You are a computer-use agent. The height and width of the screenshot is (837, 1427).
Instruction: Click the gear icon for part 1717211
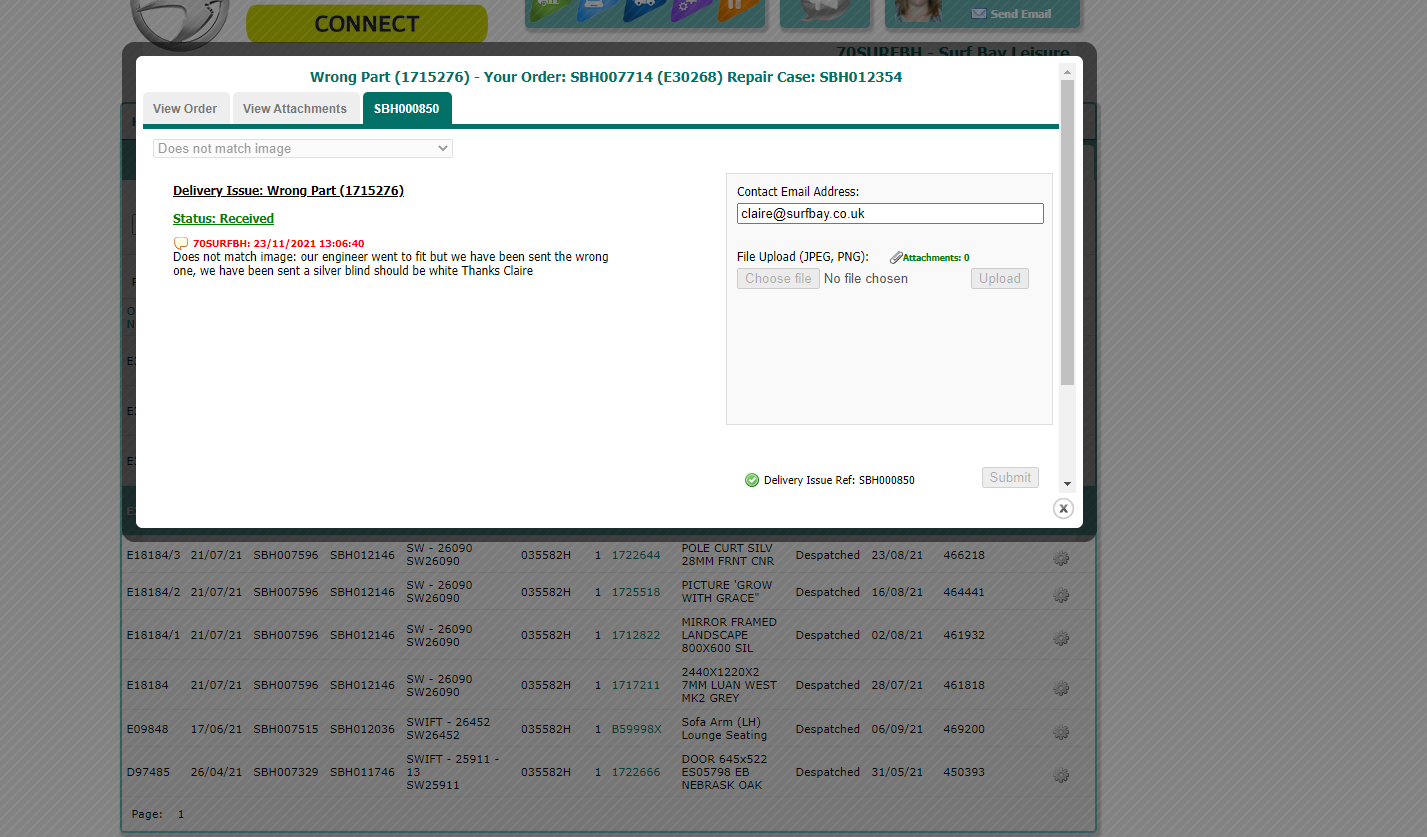pyautogui.click(x=1061, y=688)
